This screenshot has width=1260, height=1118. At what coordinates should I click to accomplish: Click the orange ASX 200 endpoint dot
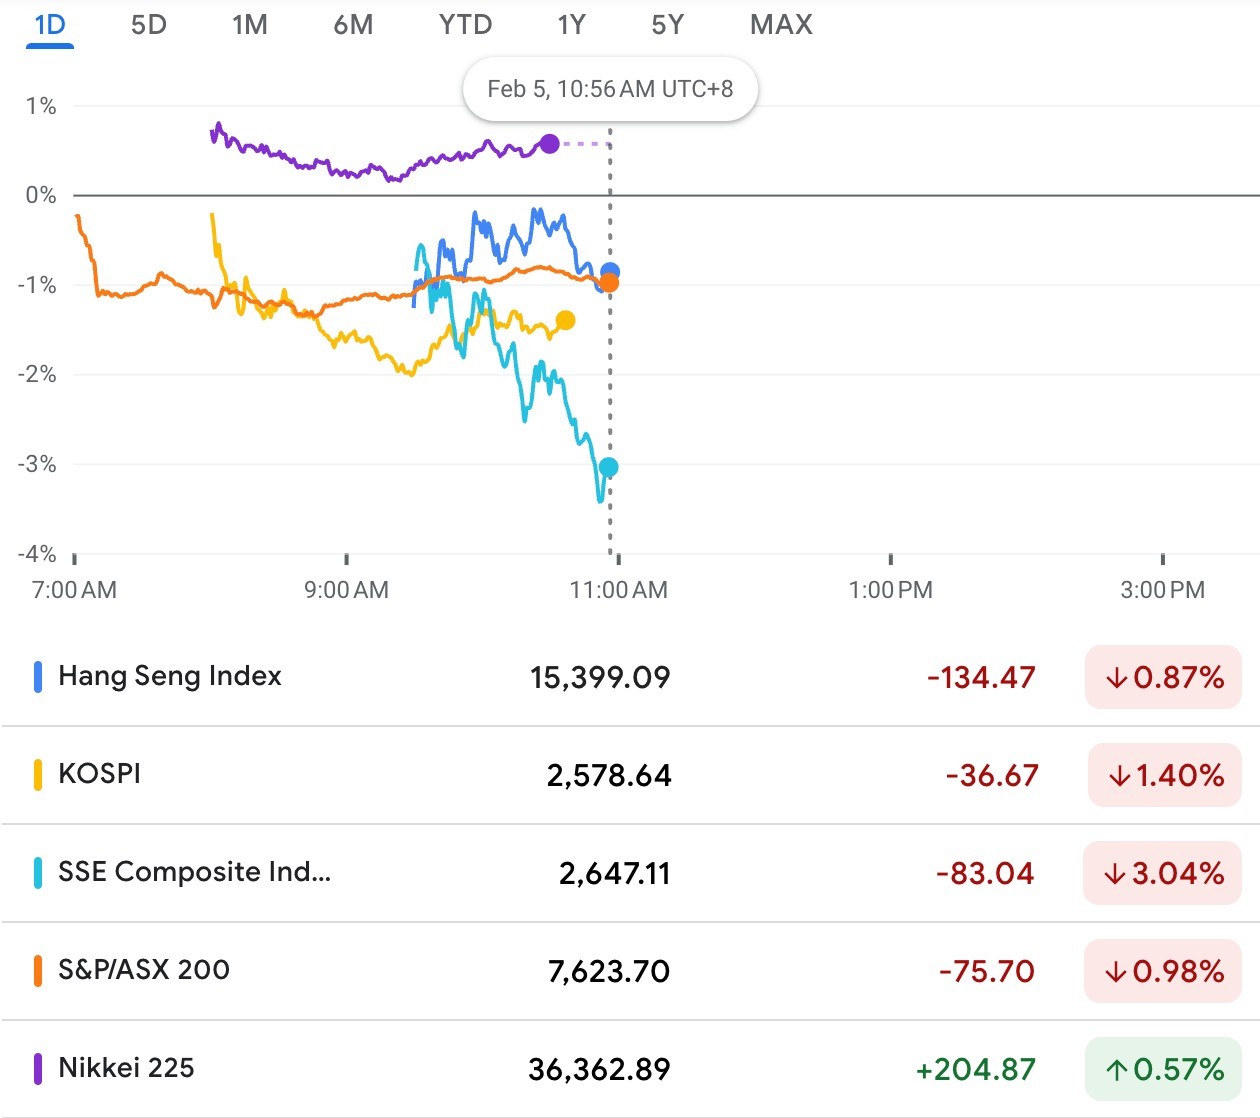click(608, 283)
